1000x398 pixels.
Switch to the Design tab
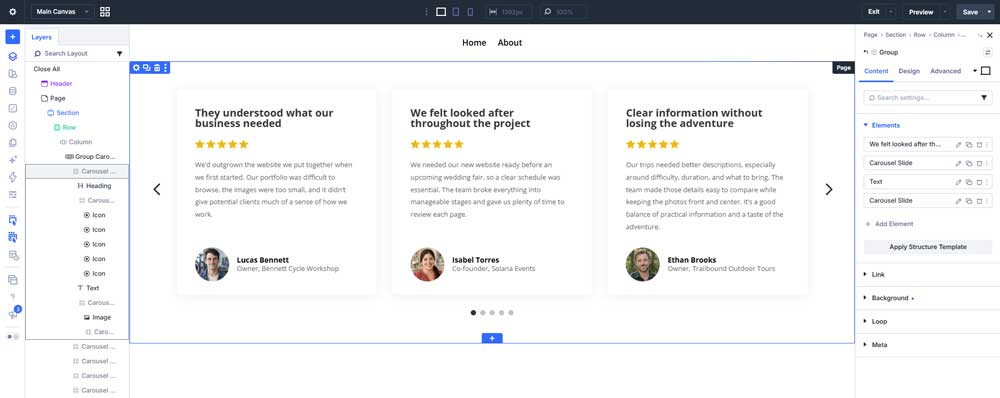coord(909,71)
